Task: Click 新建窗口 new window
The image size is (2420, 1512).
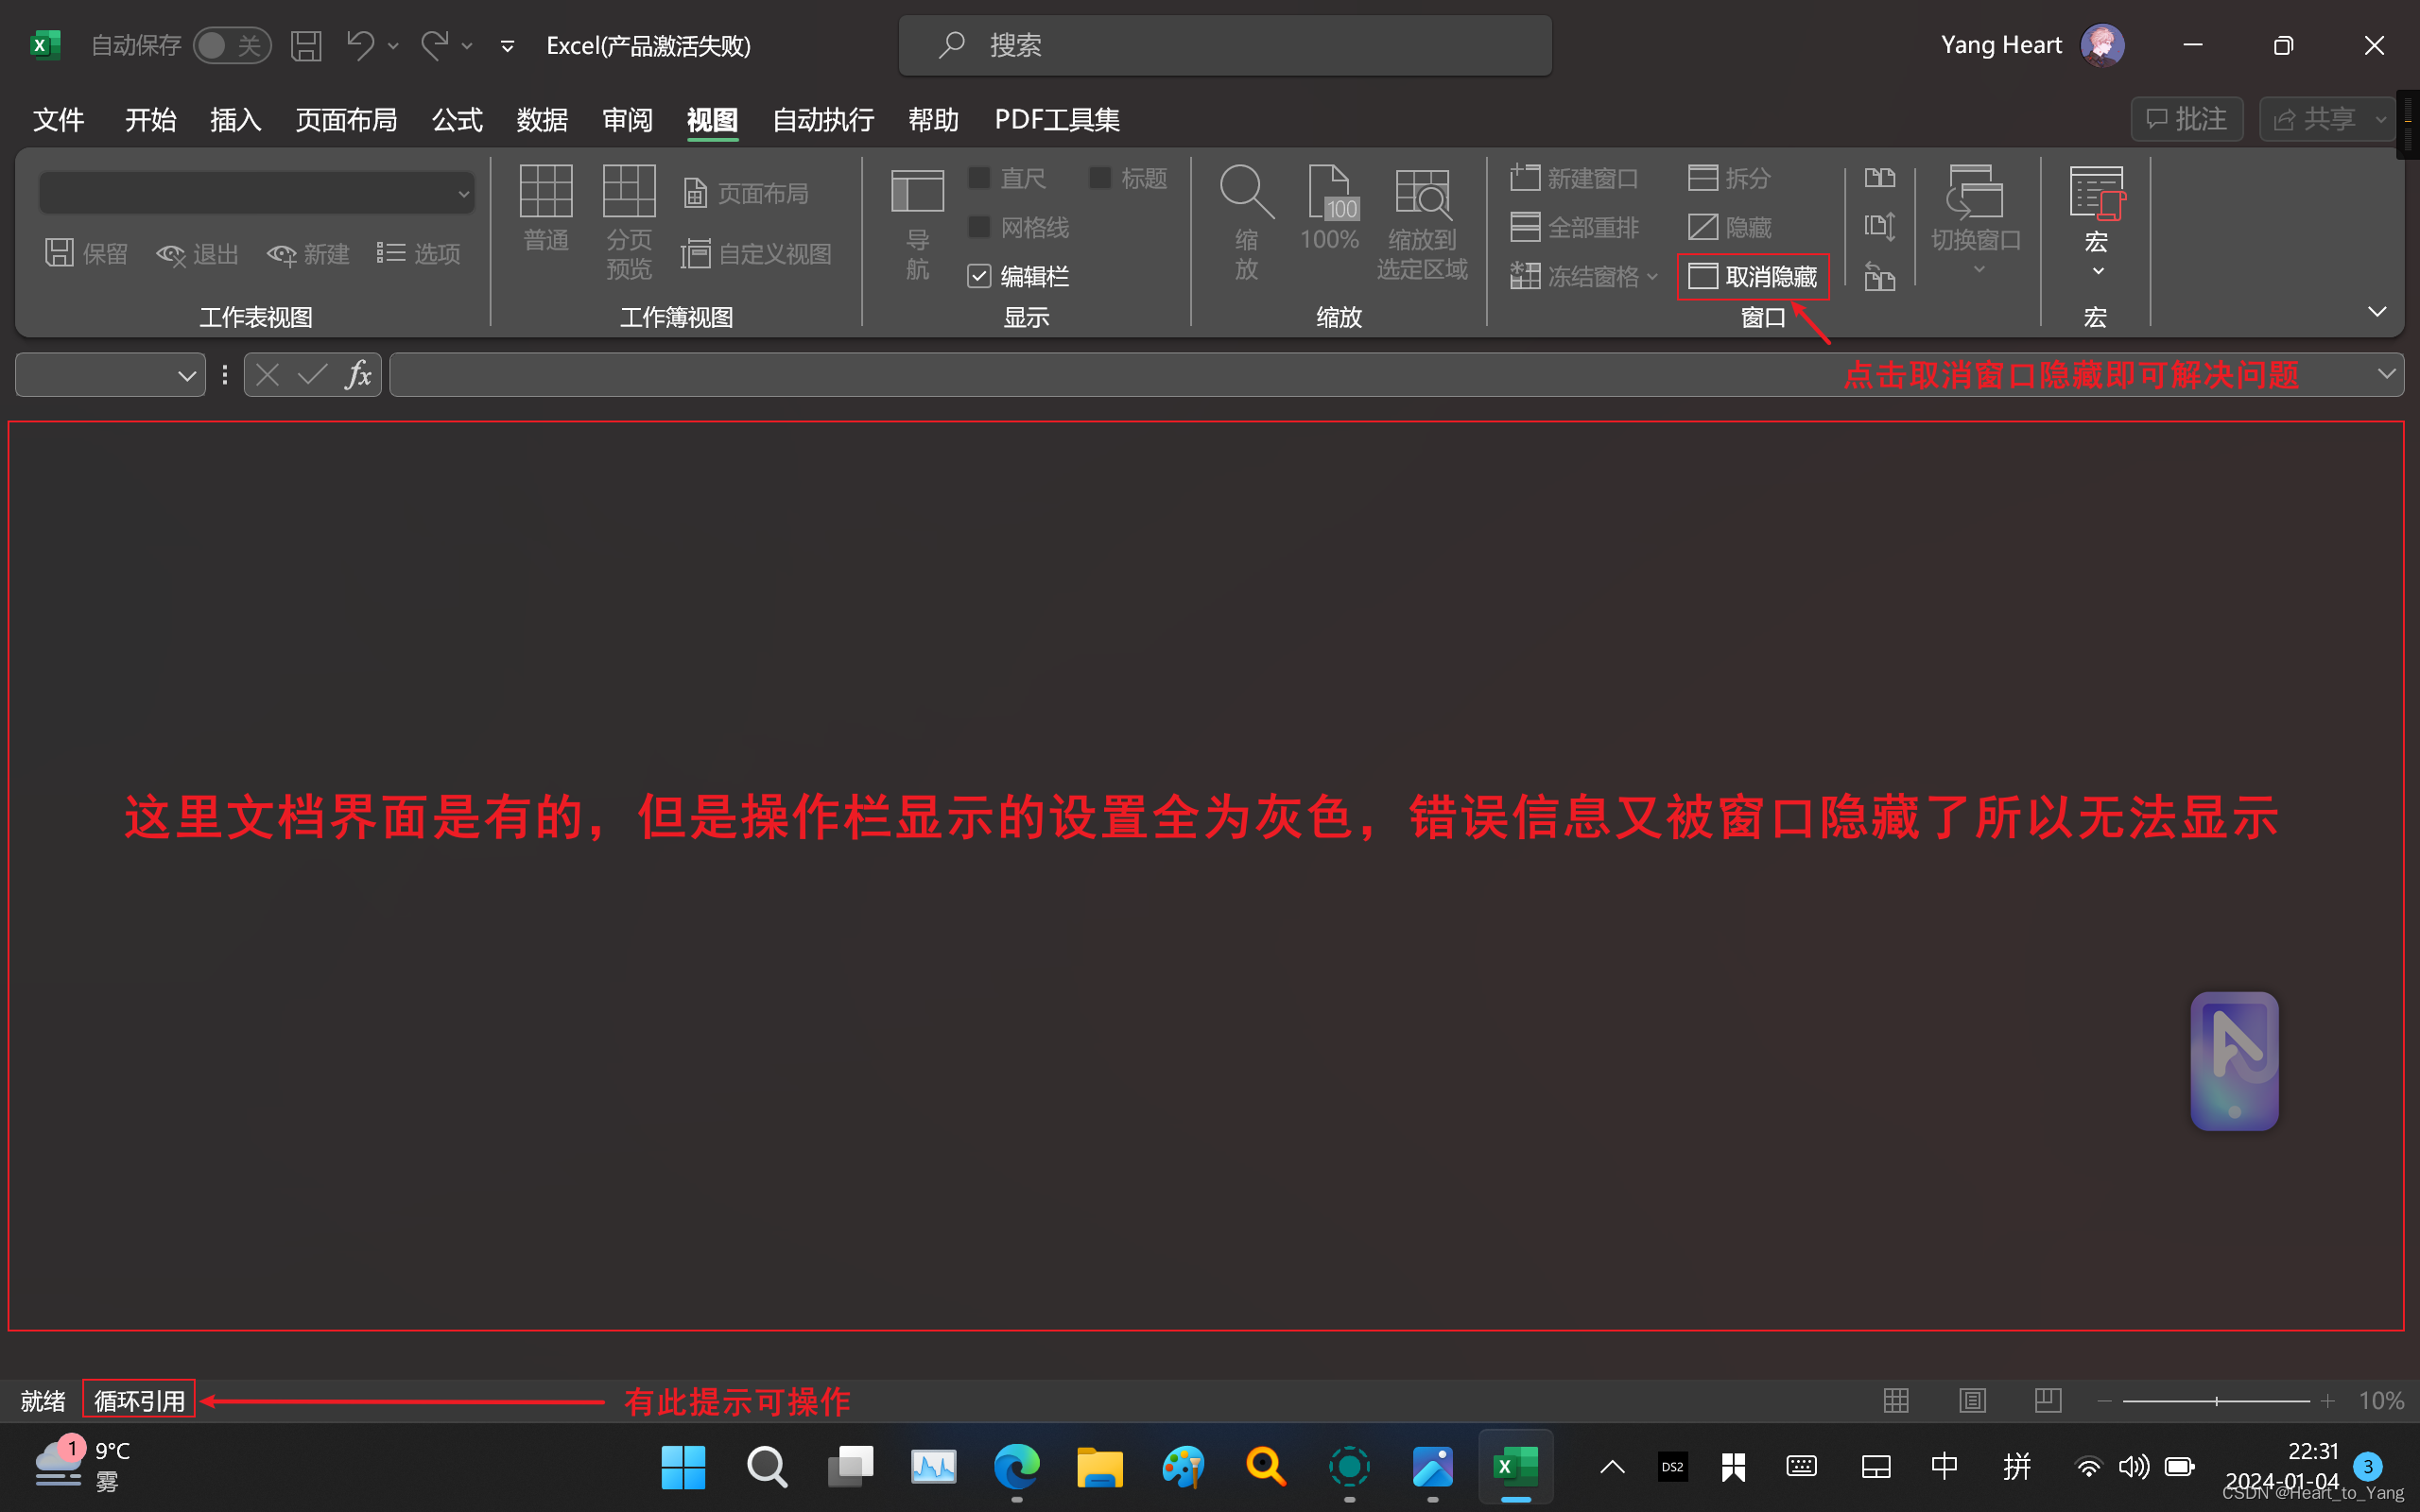Action: click(x=1575, y=178)
